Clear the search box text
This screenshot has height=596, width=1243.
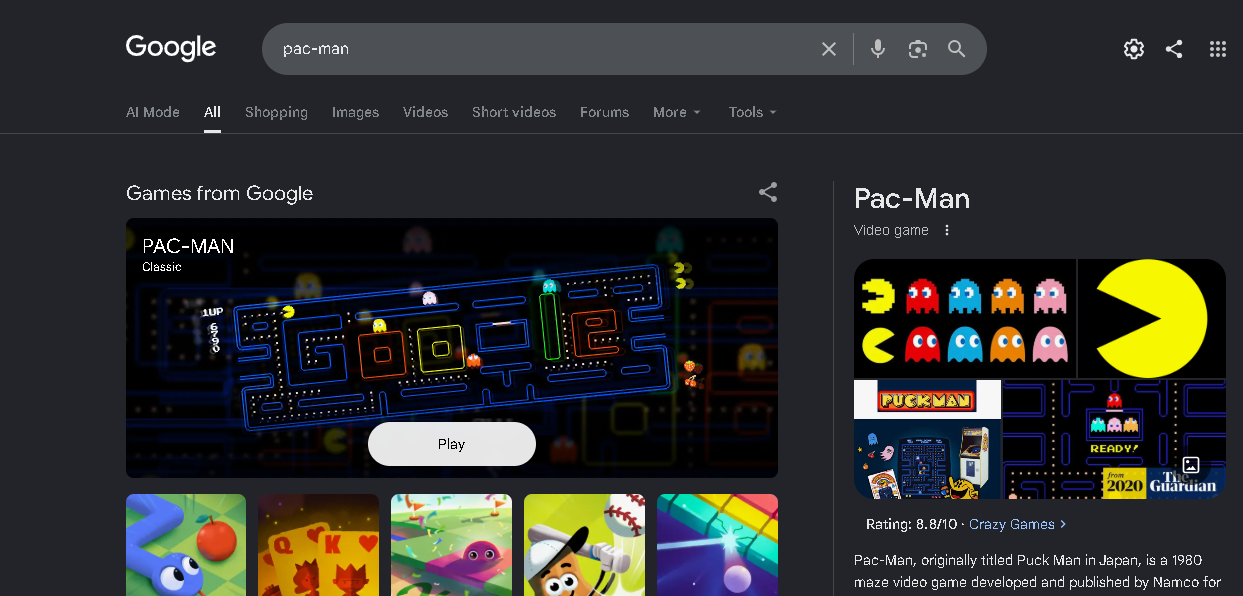click(829, 49)
